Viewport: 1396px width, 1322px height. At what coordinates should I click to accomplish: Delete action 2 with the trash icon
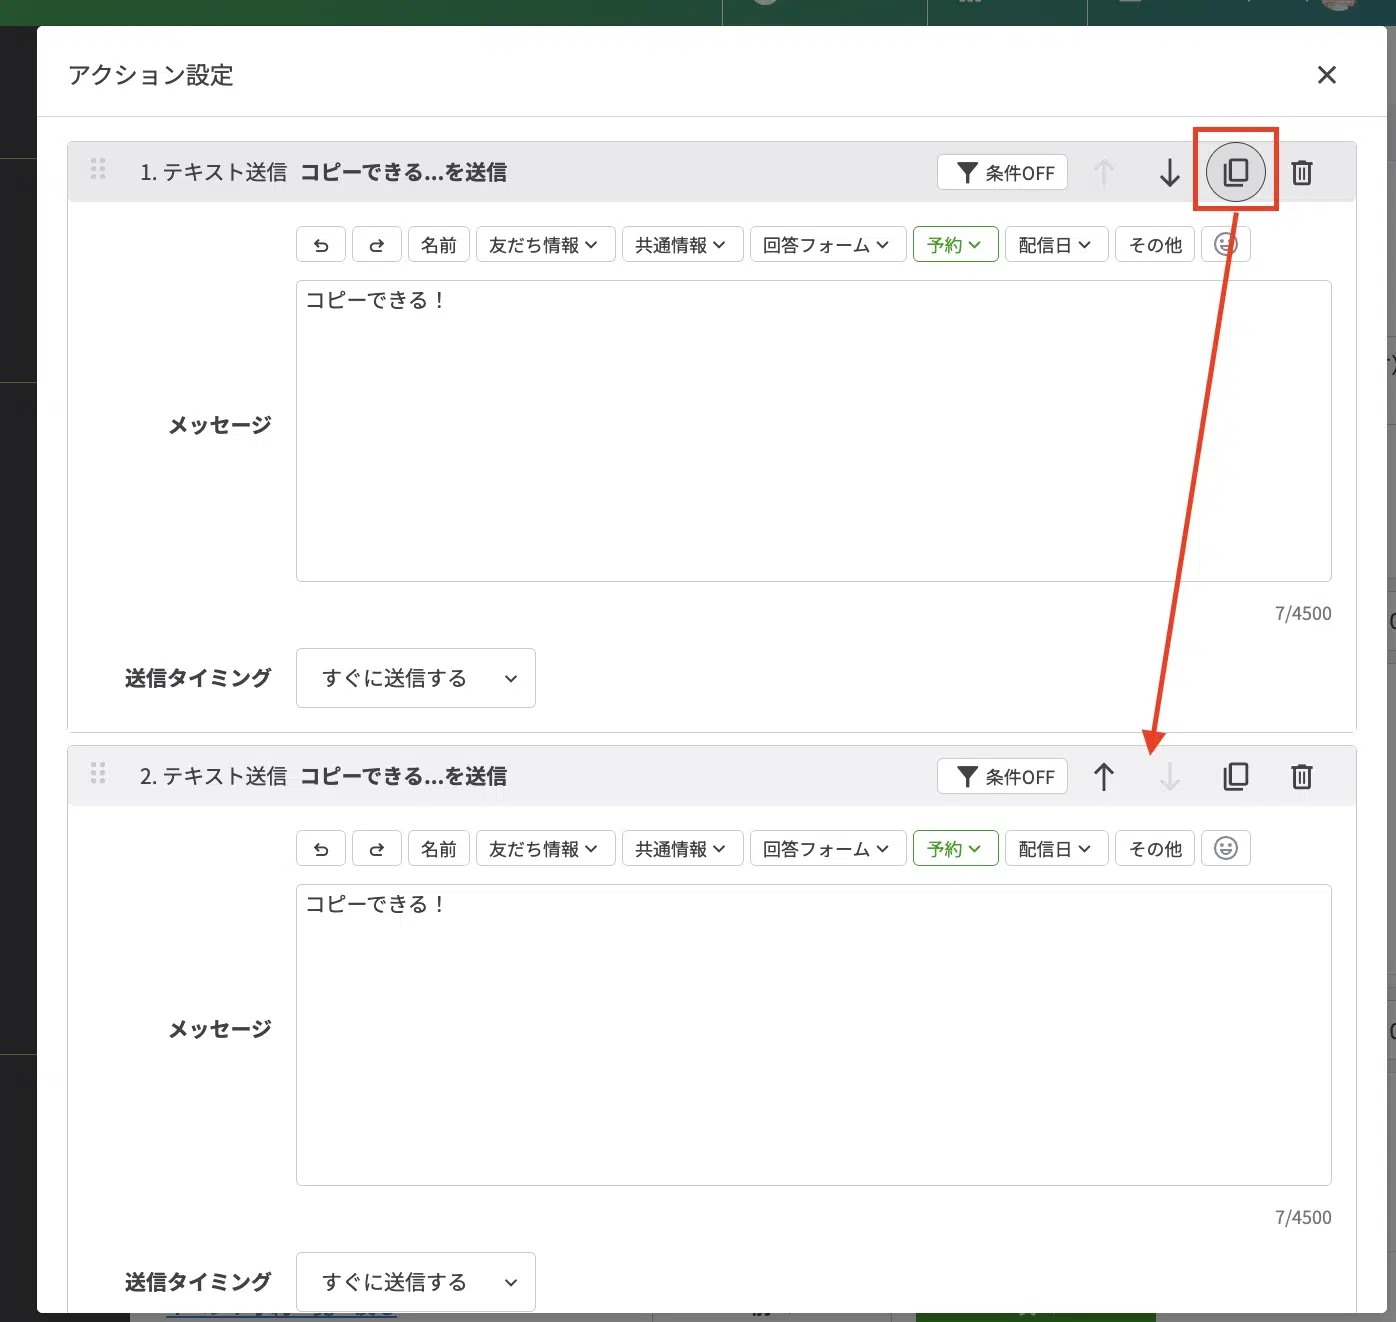tap(1302, 777)
